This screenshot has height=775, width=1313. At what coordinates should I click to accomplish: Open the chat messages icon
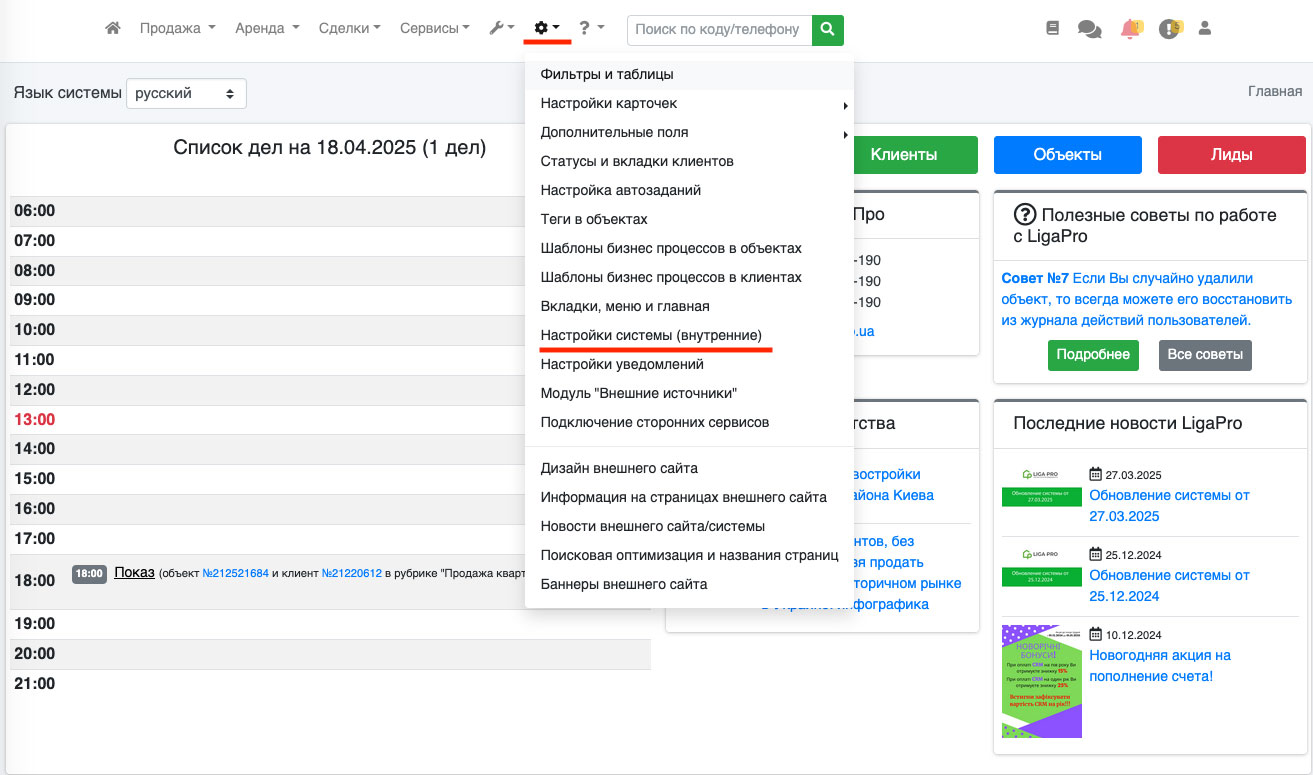[1089, 29]
